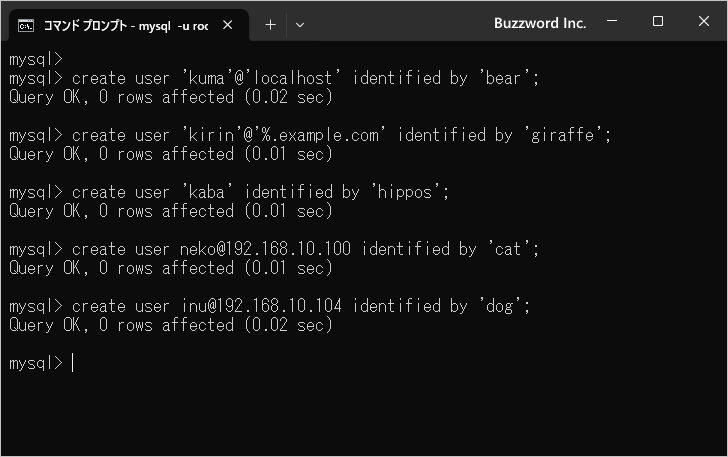Image resolution: width=728 pixels, height=457 pixels.
Task: Click the empty mysql> prompt at the top
Action: (x=36, y=59)
